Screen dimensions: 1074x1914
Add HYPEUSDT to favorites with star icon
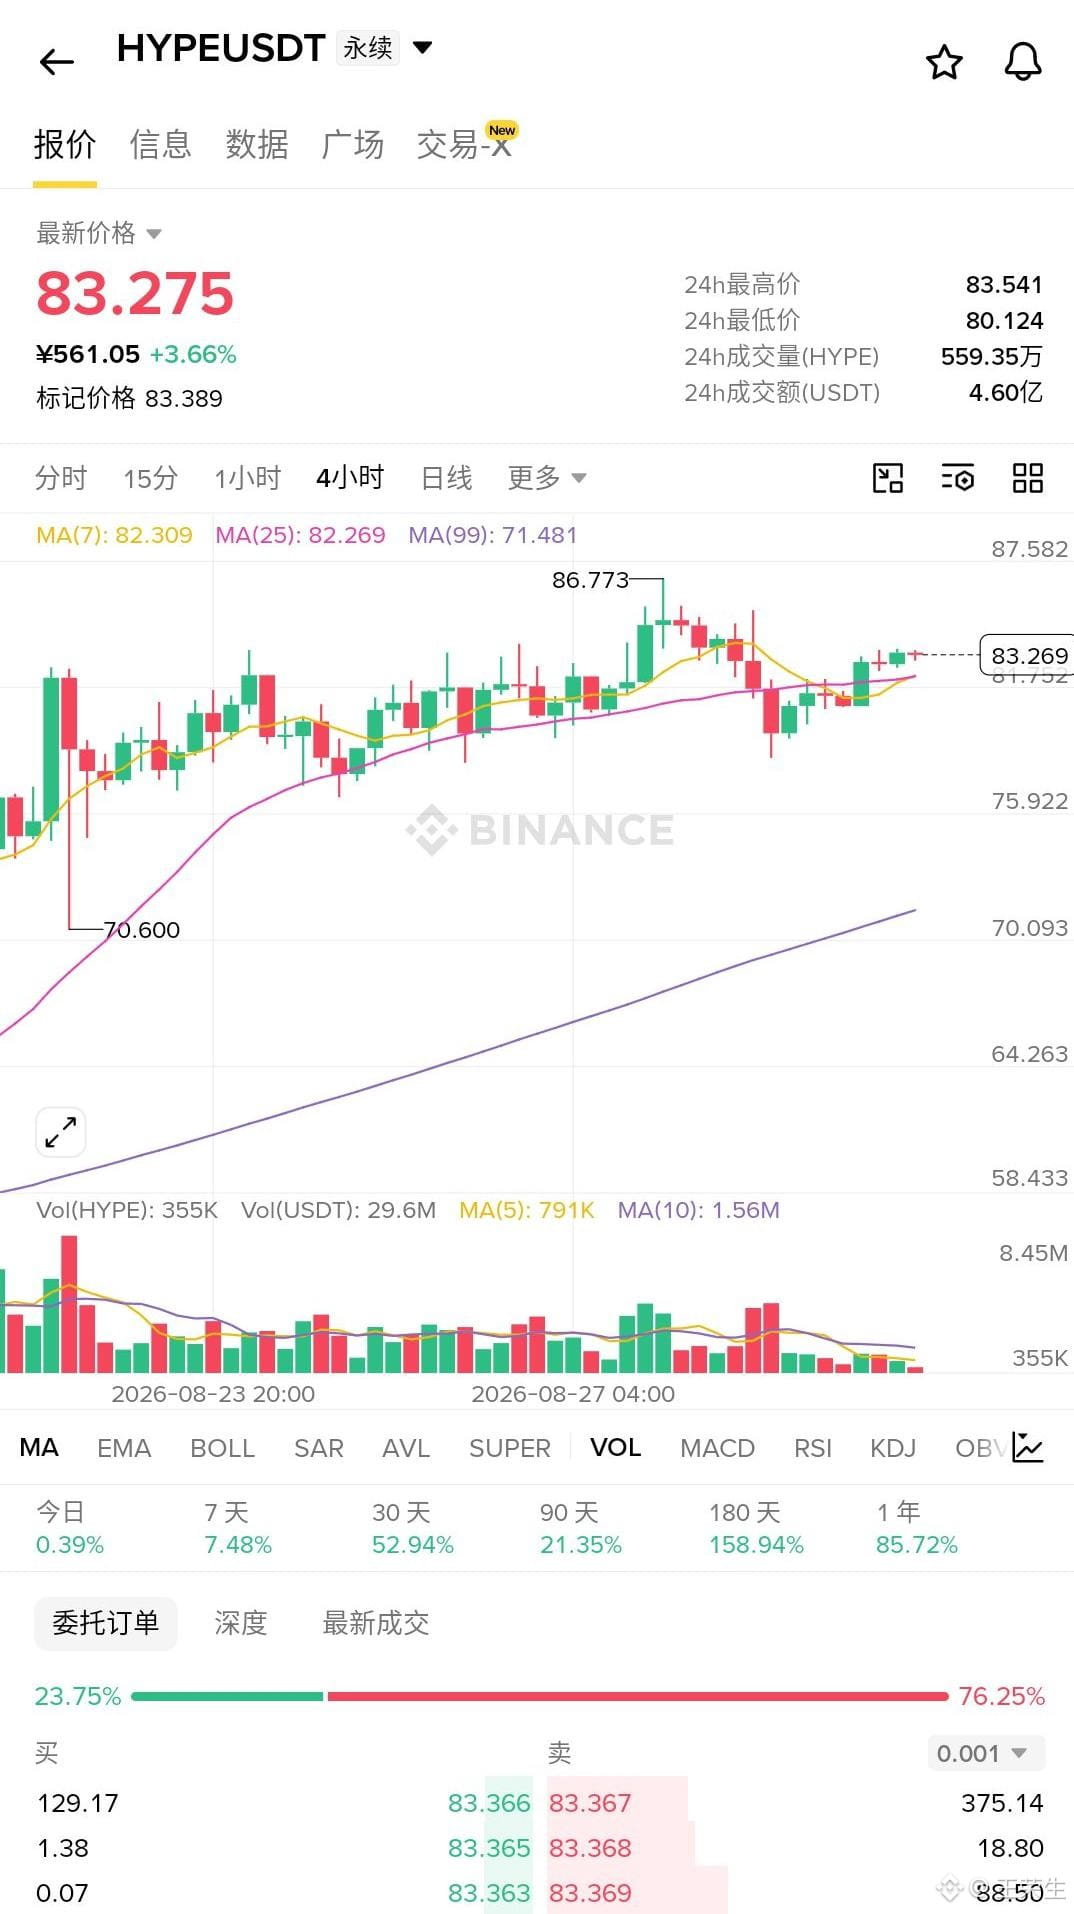944,62
